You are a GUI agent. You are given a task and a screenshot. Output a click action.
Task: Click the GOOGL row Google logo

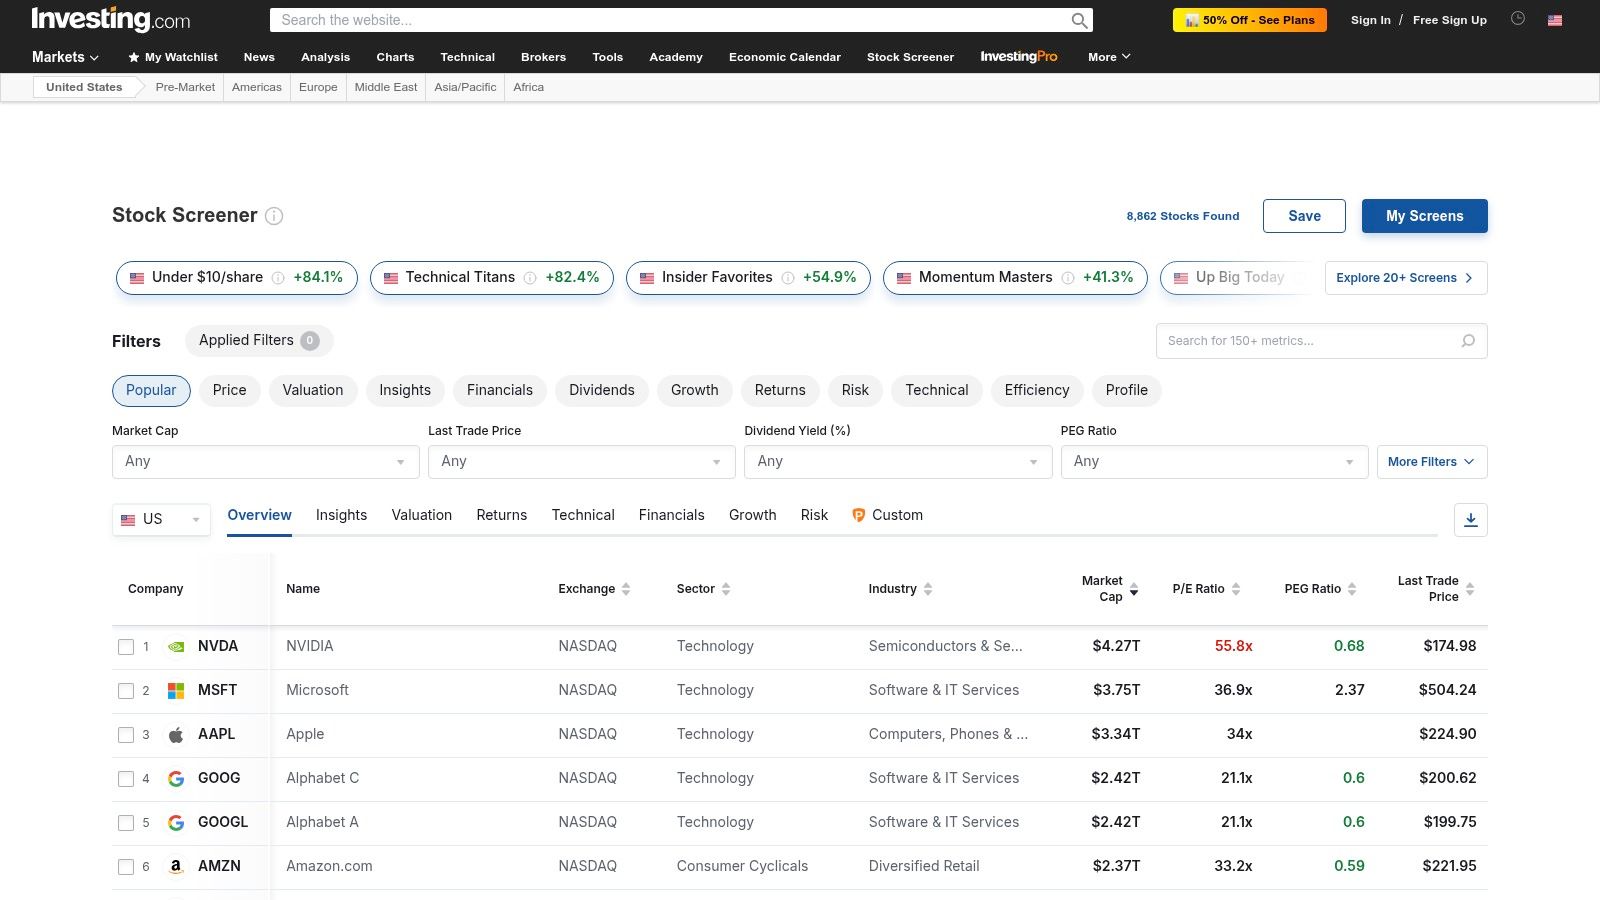(176, 823)
